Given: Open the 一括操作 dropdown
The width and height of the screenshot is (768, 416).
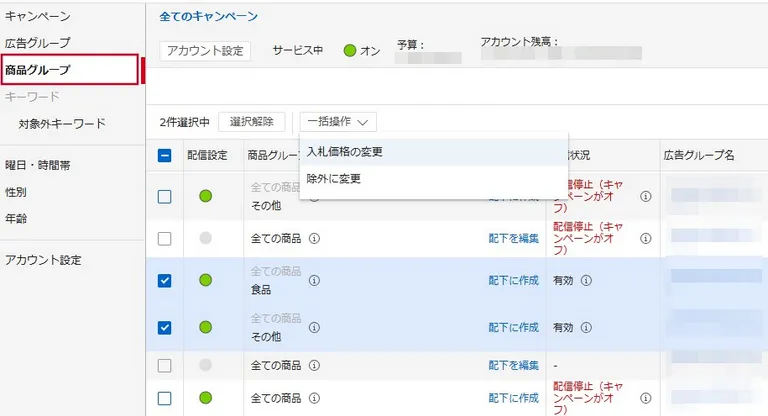Looking at the screenshot, I should pyautogui.click(x=337, y=122).
